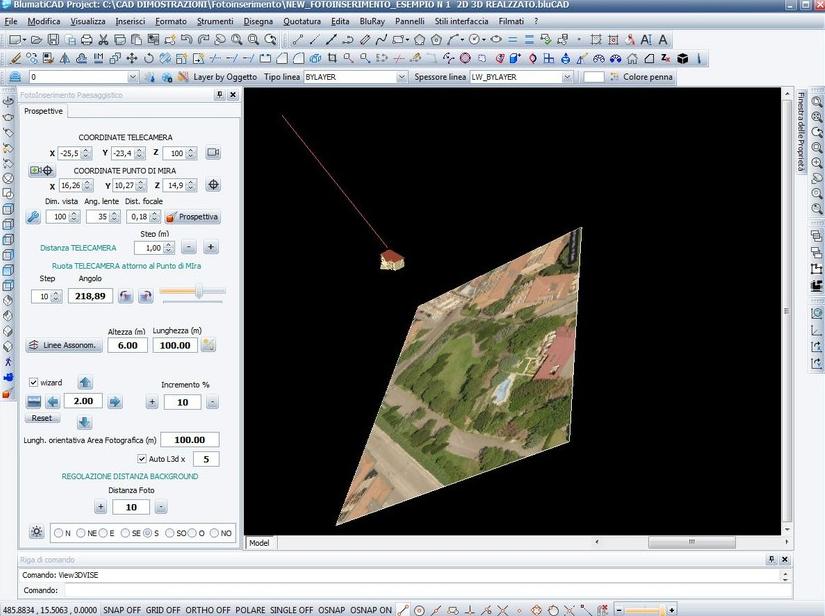825x616 pixels.
Task: Toggle the Auto L3d x checkbox
Action: (141, 459)
